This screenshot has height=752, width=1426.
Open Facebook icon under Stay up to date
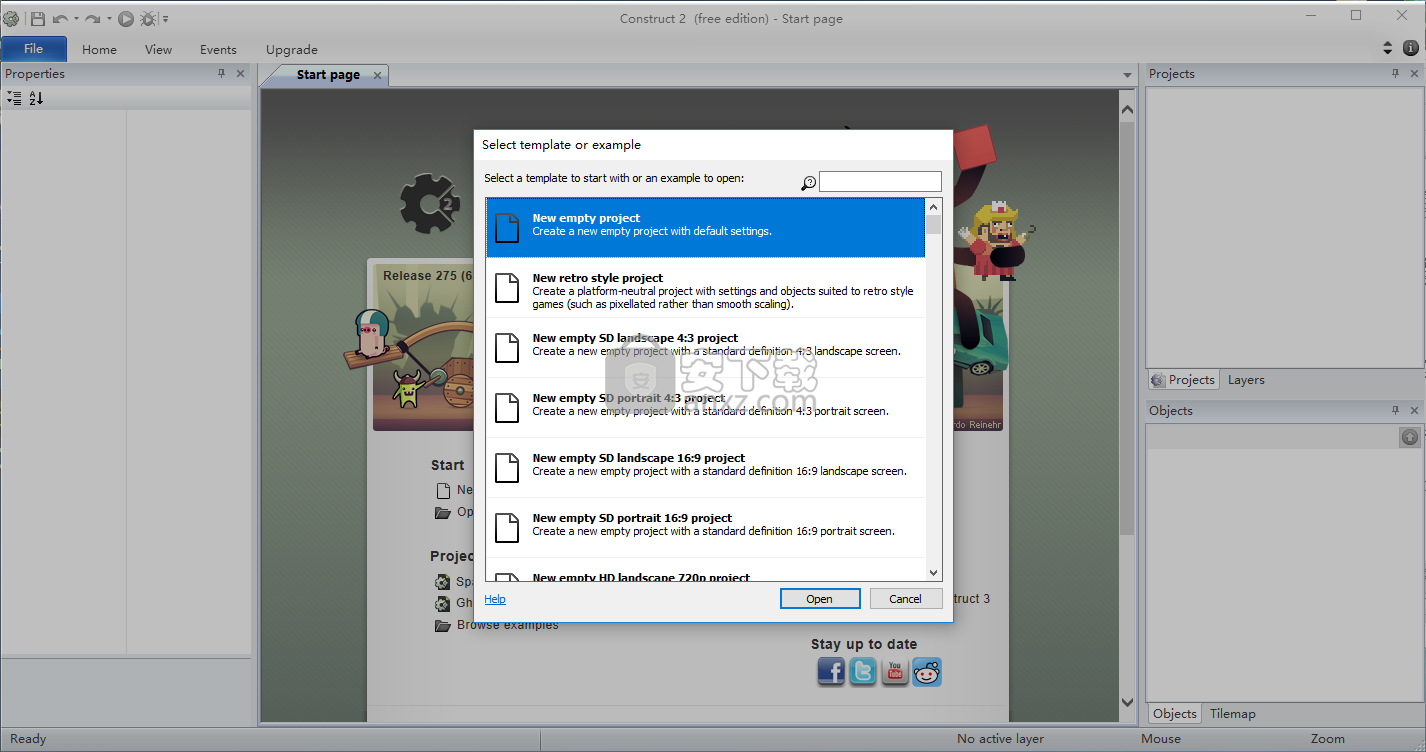[831, 671]
